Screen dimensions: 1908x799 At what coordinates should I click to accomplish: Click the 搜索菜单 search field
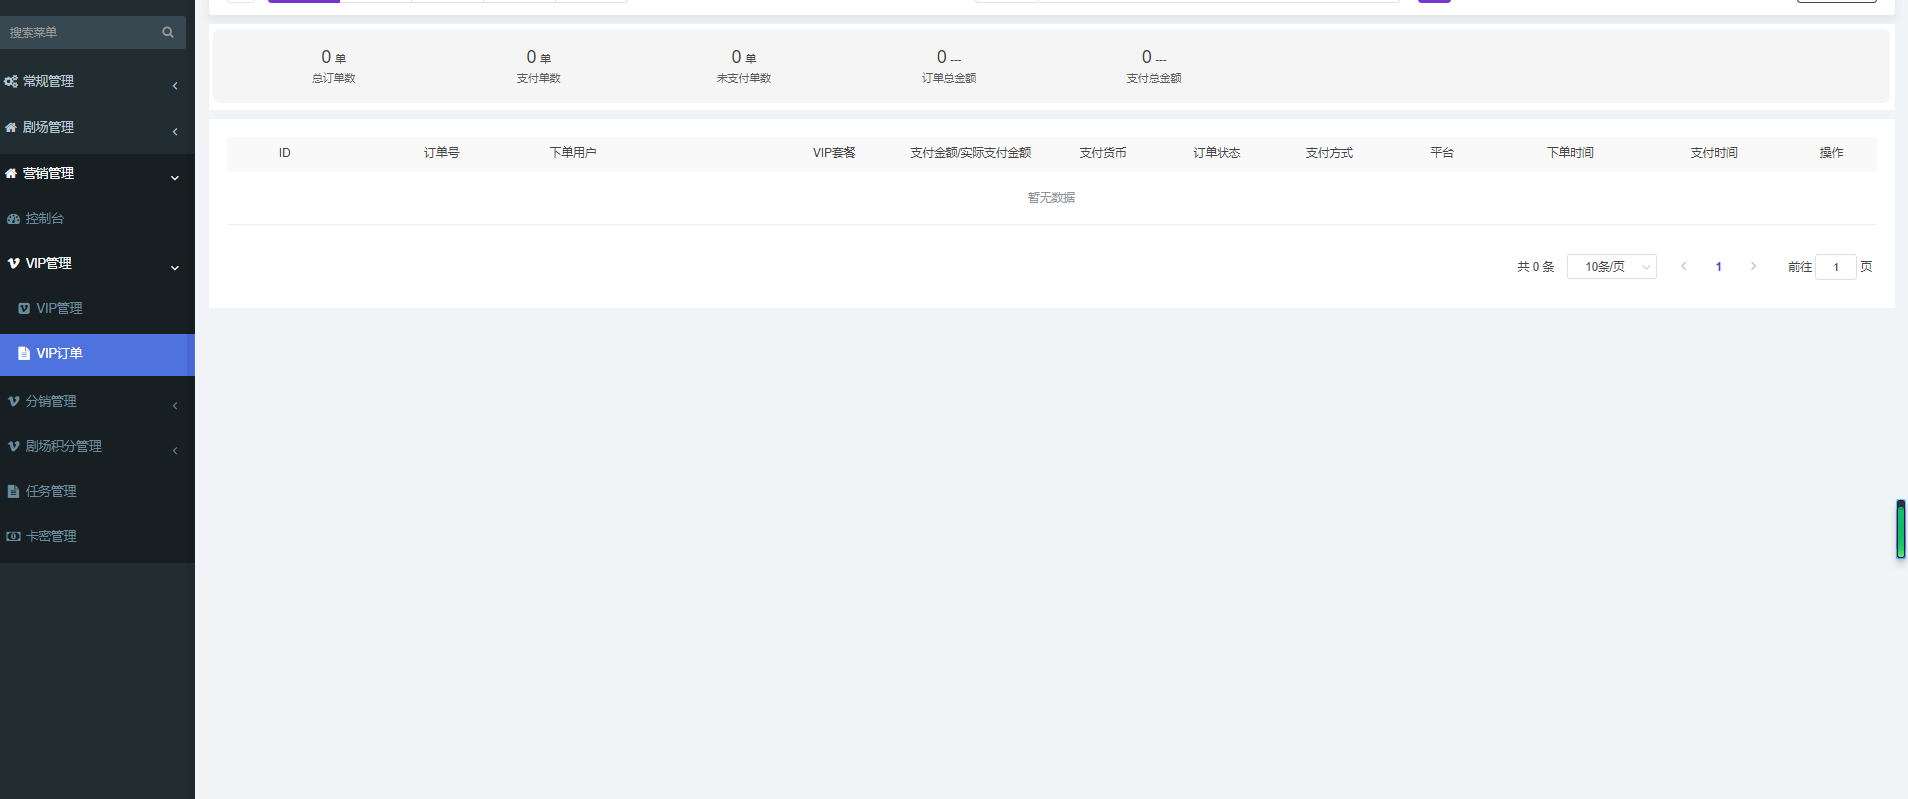coord(80,33)
